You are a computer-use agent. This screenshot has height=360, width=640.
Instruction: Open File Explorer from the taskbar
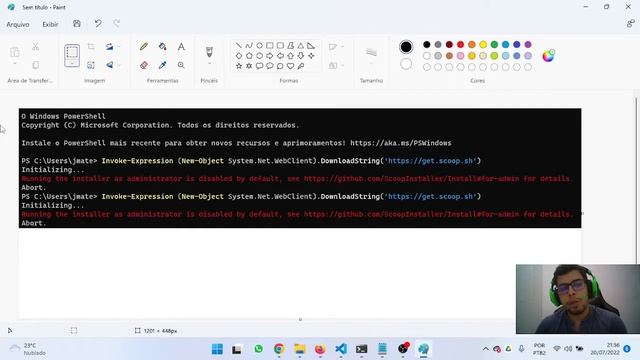coord(300,349)
